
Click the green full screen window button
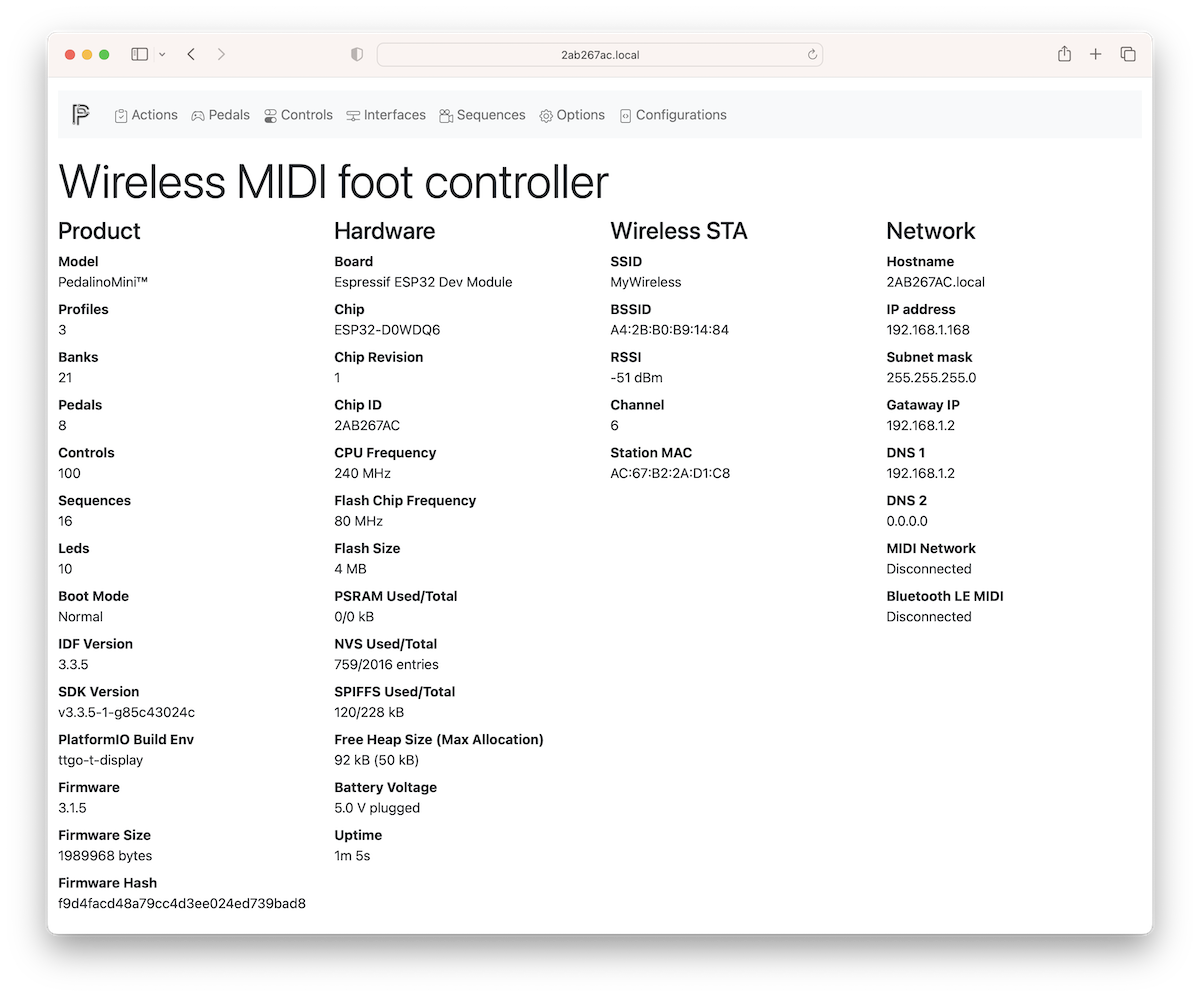104,54
